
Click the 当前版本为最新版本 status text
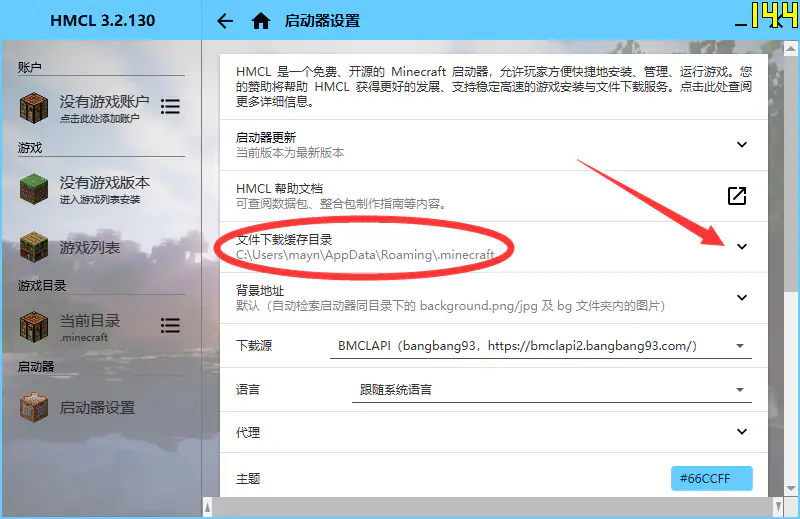click(x=290, y=153)
